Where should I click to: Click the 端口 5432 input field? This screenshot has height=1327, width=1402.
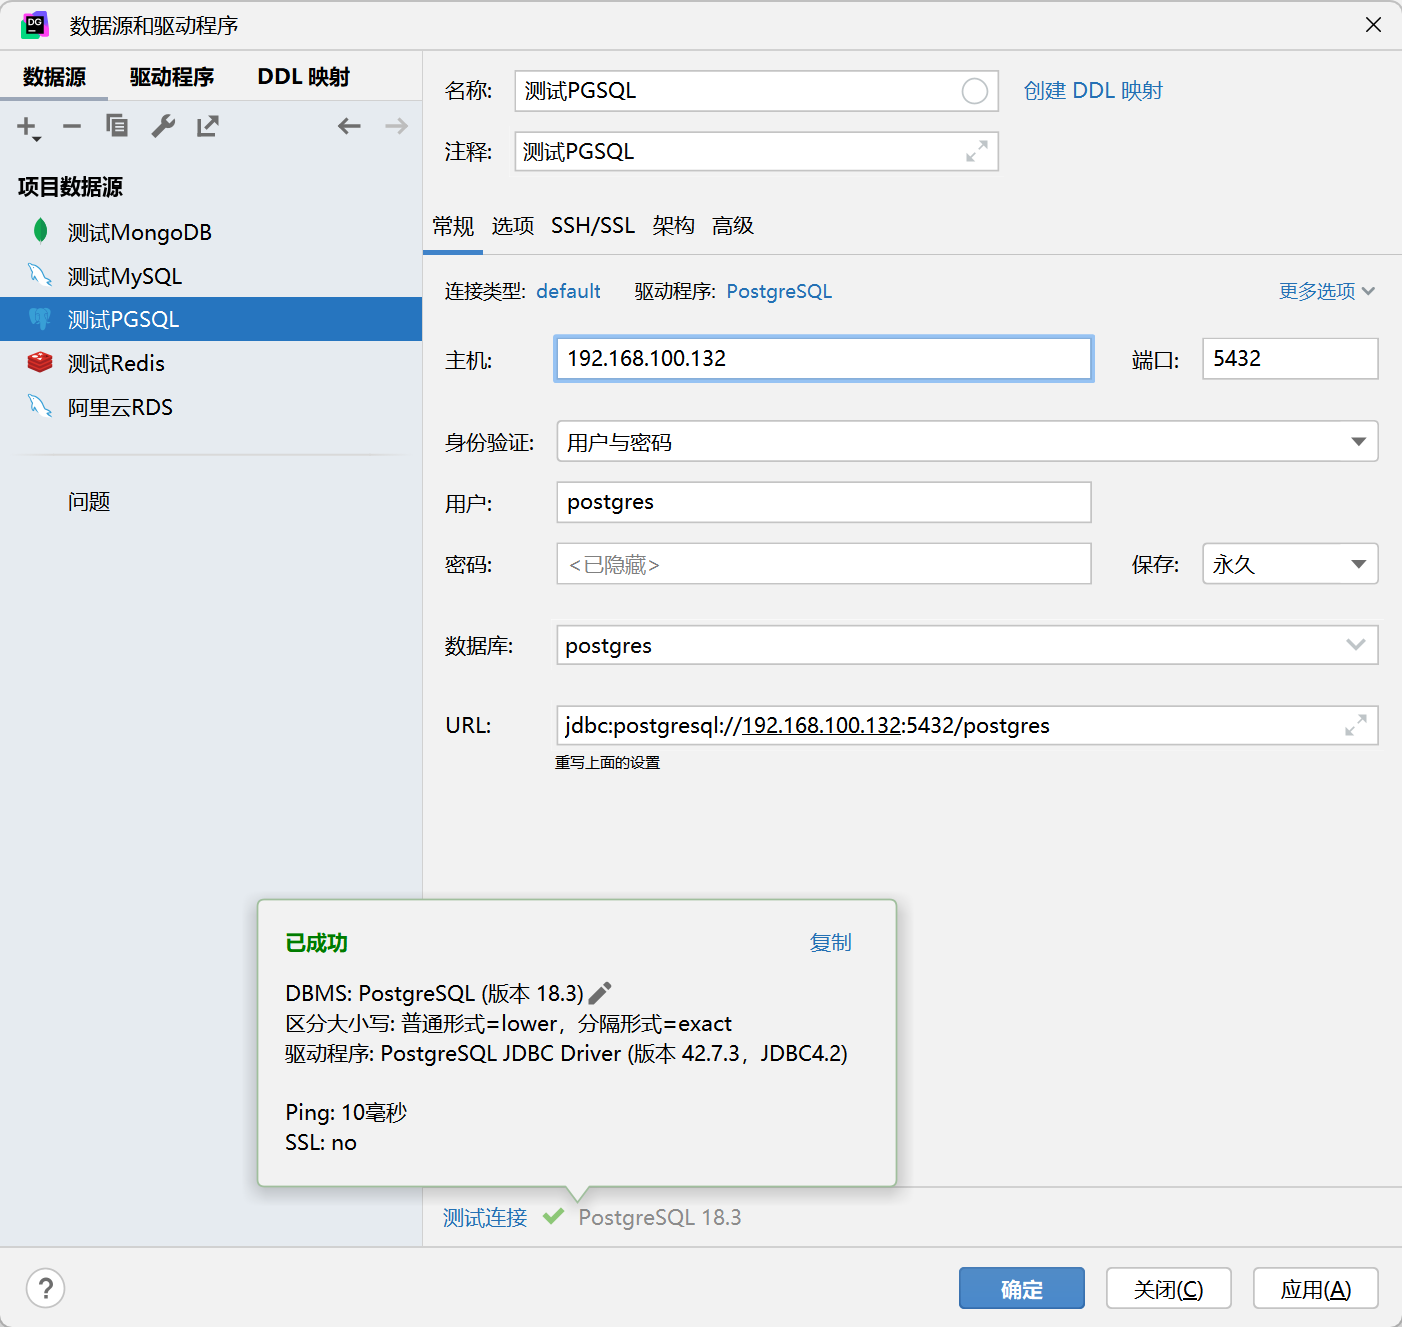(x=1290, y=358)
